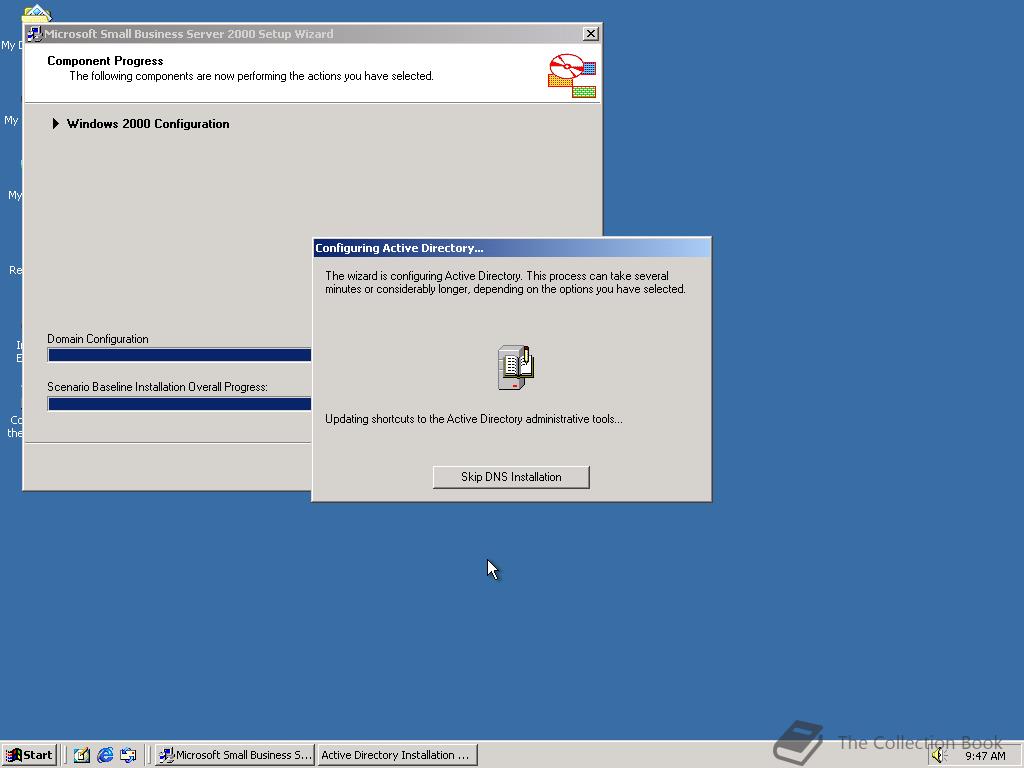1024x768 pixels.
Task: Click the 9:47 AM system clock
Action: 985,756
